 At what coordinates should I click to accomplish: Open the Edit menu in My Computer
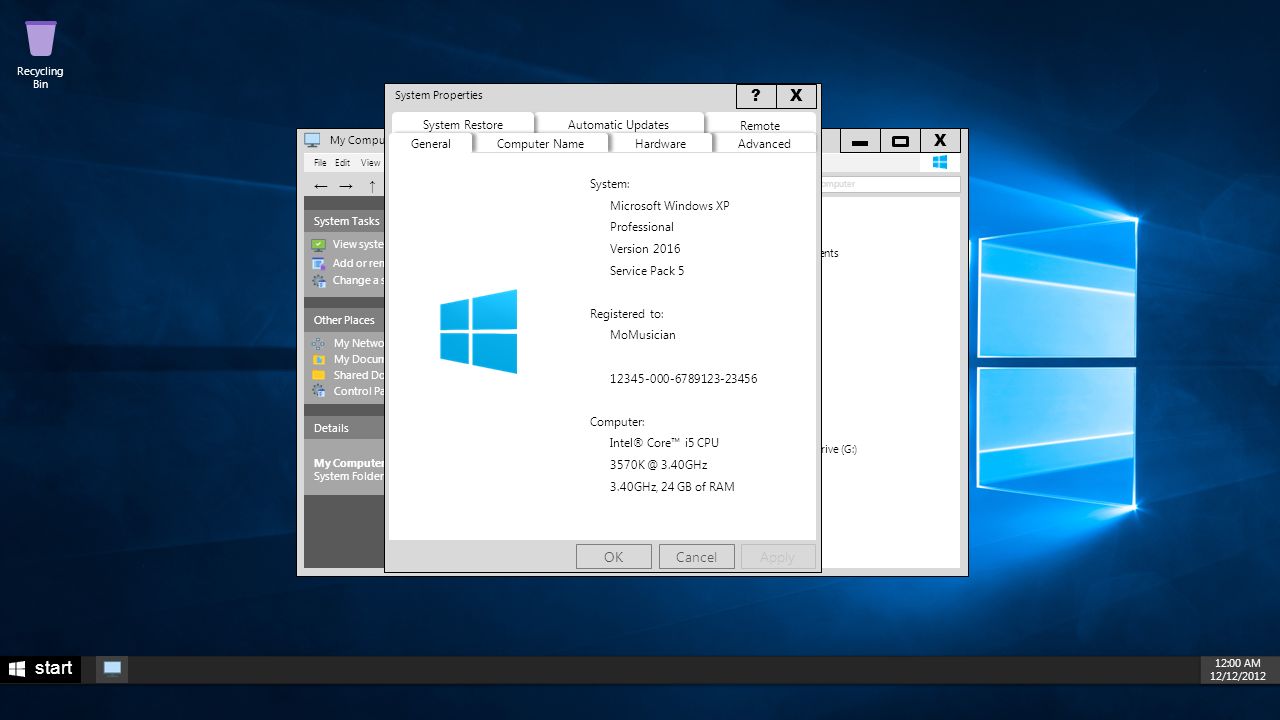342,162
